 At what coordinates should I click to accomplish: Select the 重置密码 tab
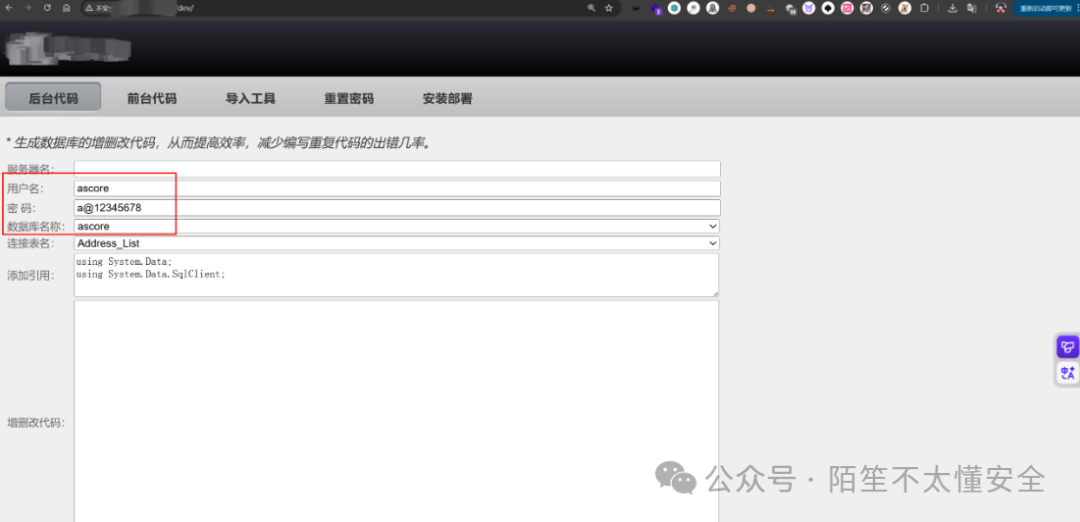click(x=349, y=98)
